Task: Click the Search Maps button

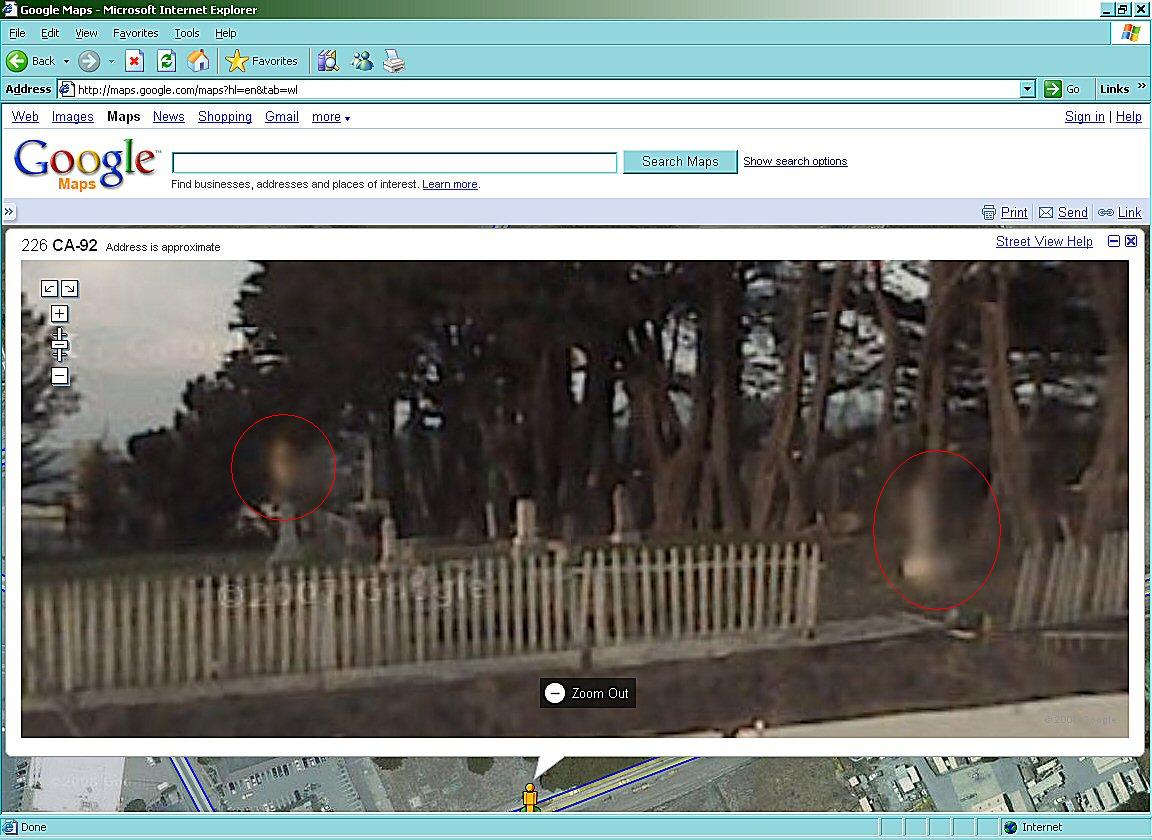Action: (x=680, y=161)
